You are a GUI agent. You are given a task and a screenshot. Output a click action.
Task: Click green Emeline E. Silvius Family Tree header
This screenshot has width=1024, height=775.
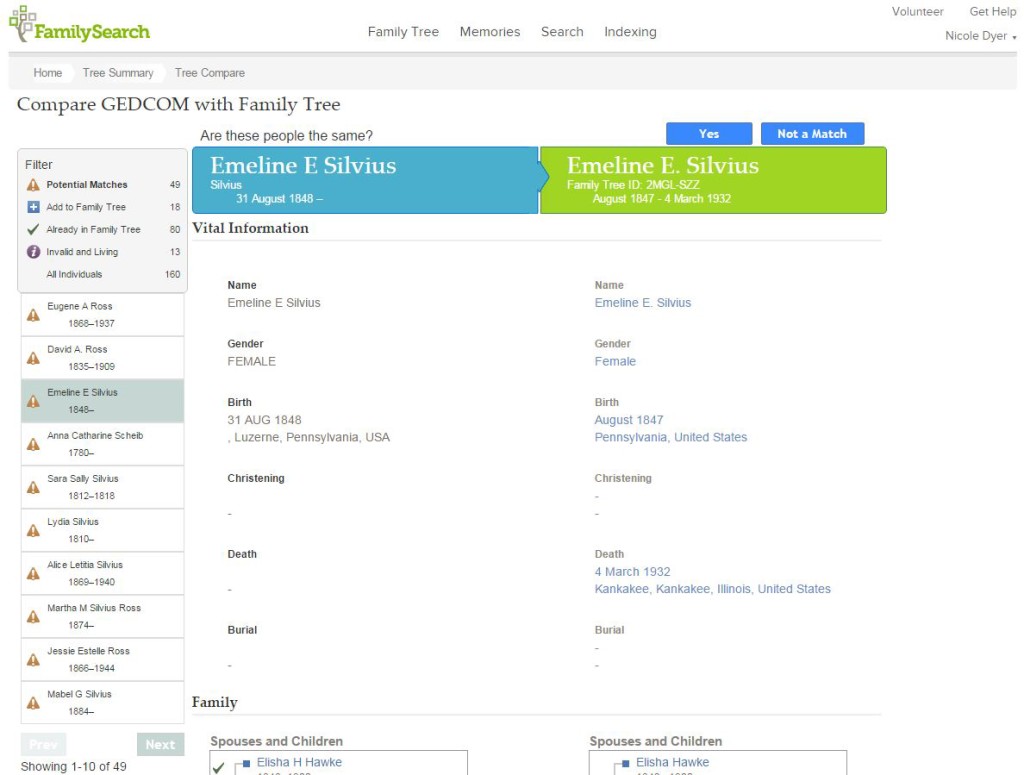pos(713,180)
